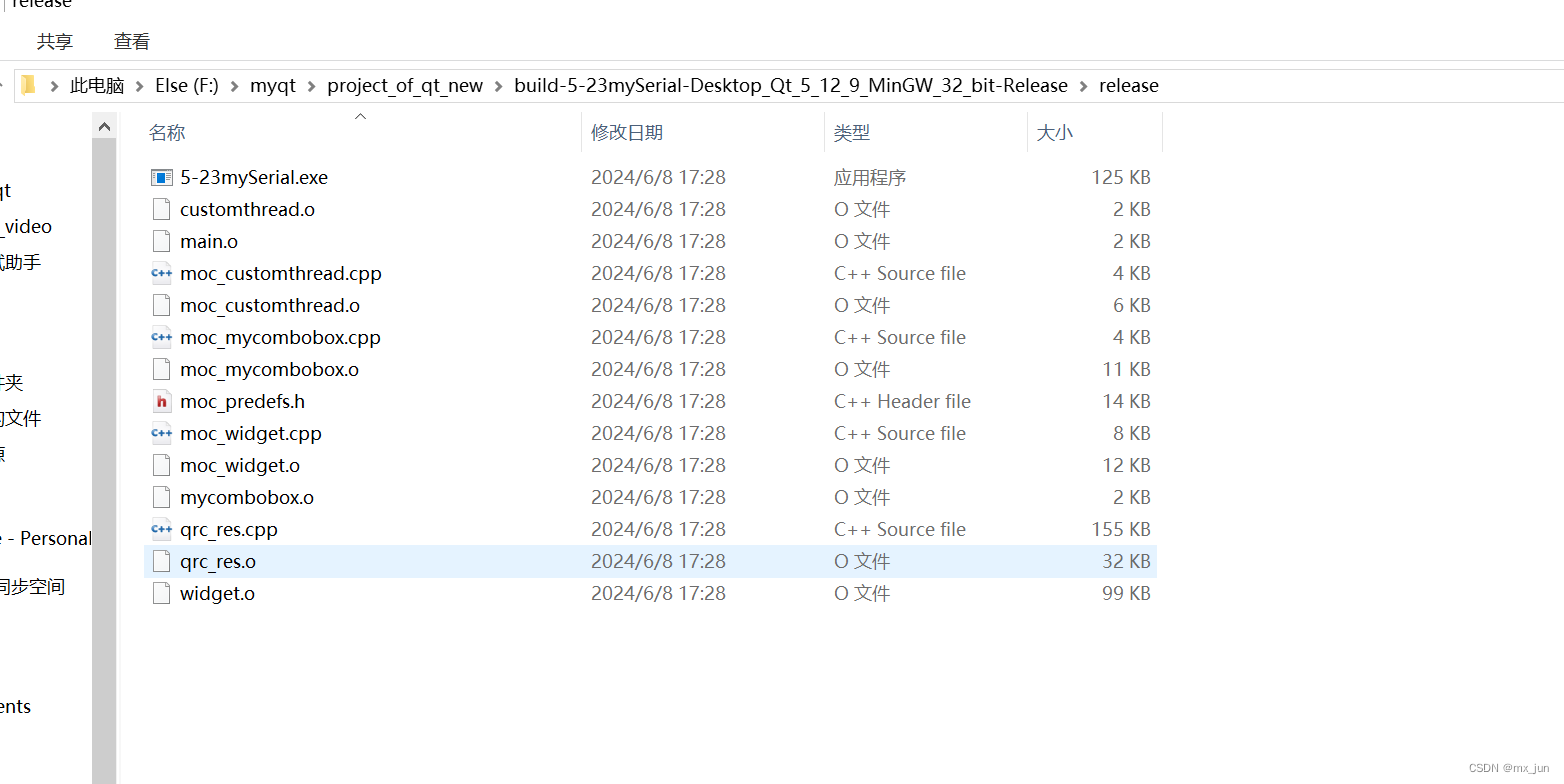The height and width of the screenshot is (784, 1564).
Task: Open the 共享 ribbon tab
Action: point(55,41)
